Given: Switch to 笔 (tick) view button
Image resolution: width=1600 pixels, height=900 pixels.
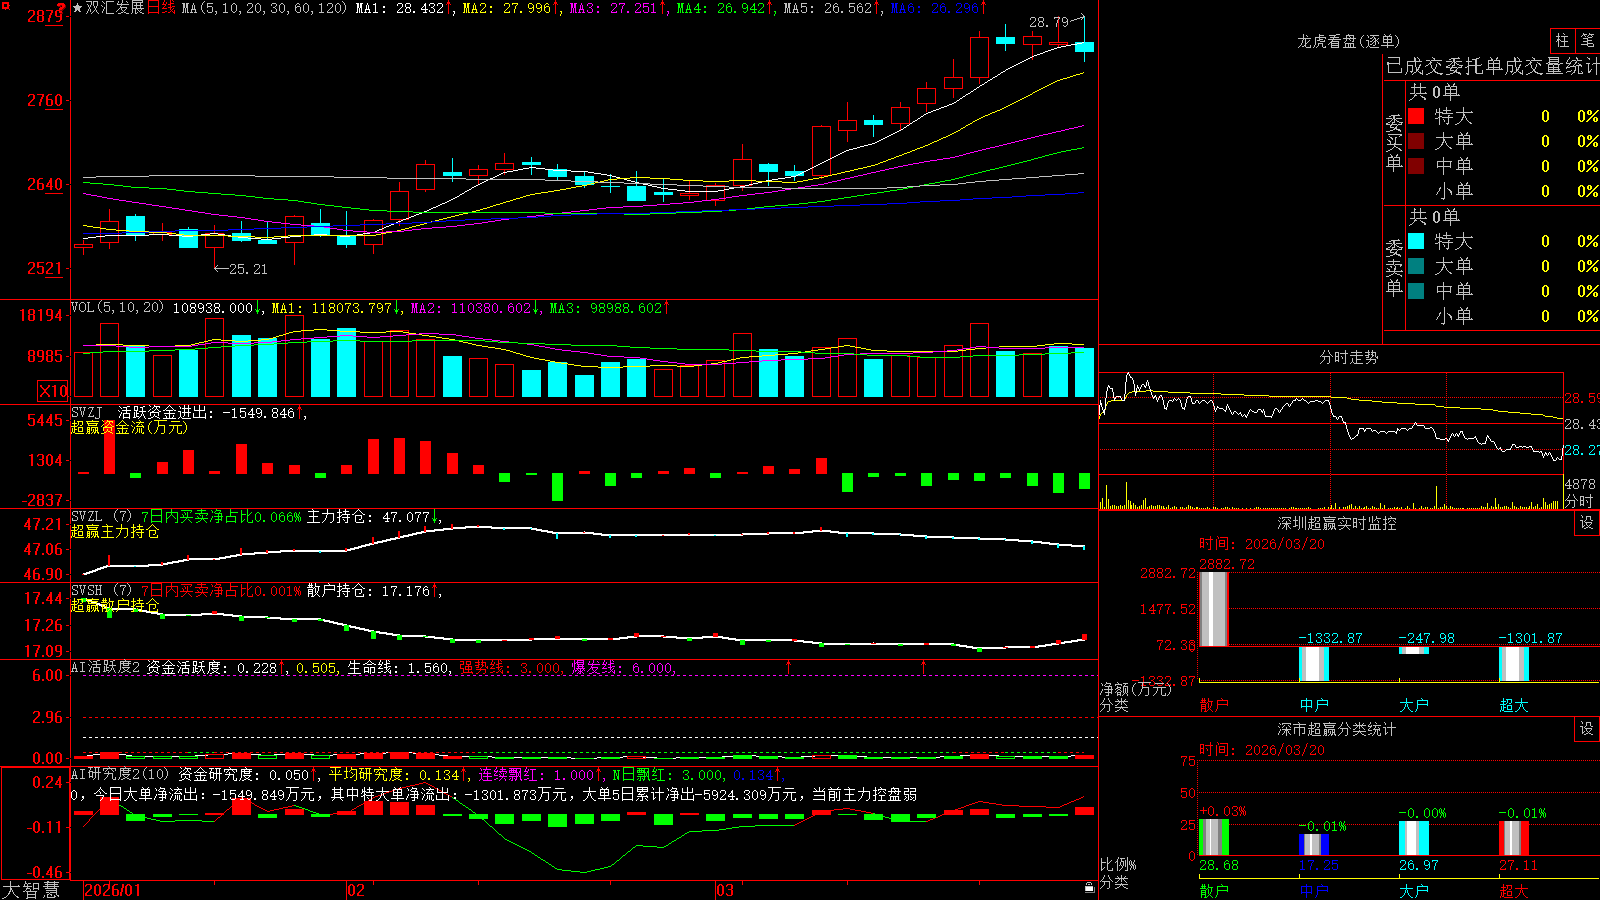Looking at the screenshot, I should click(x=1587, y=40).
